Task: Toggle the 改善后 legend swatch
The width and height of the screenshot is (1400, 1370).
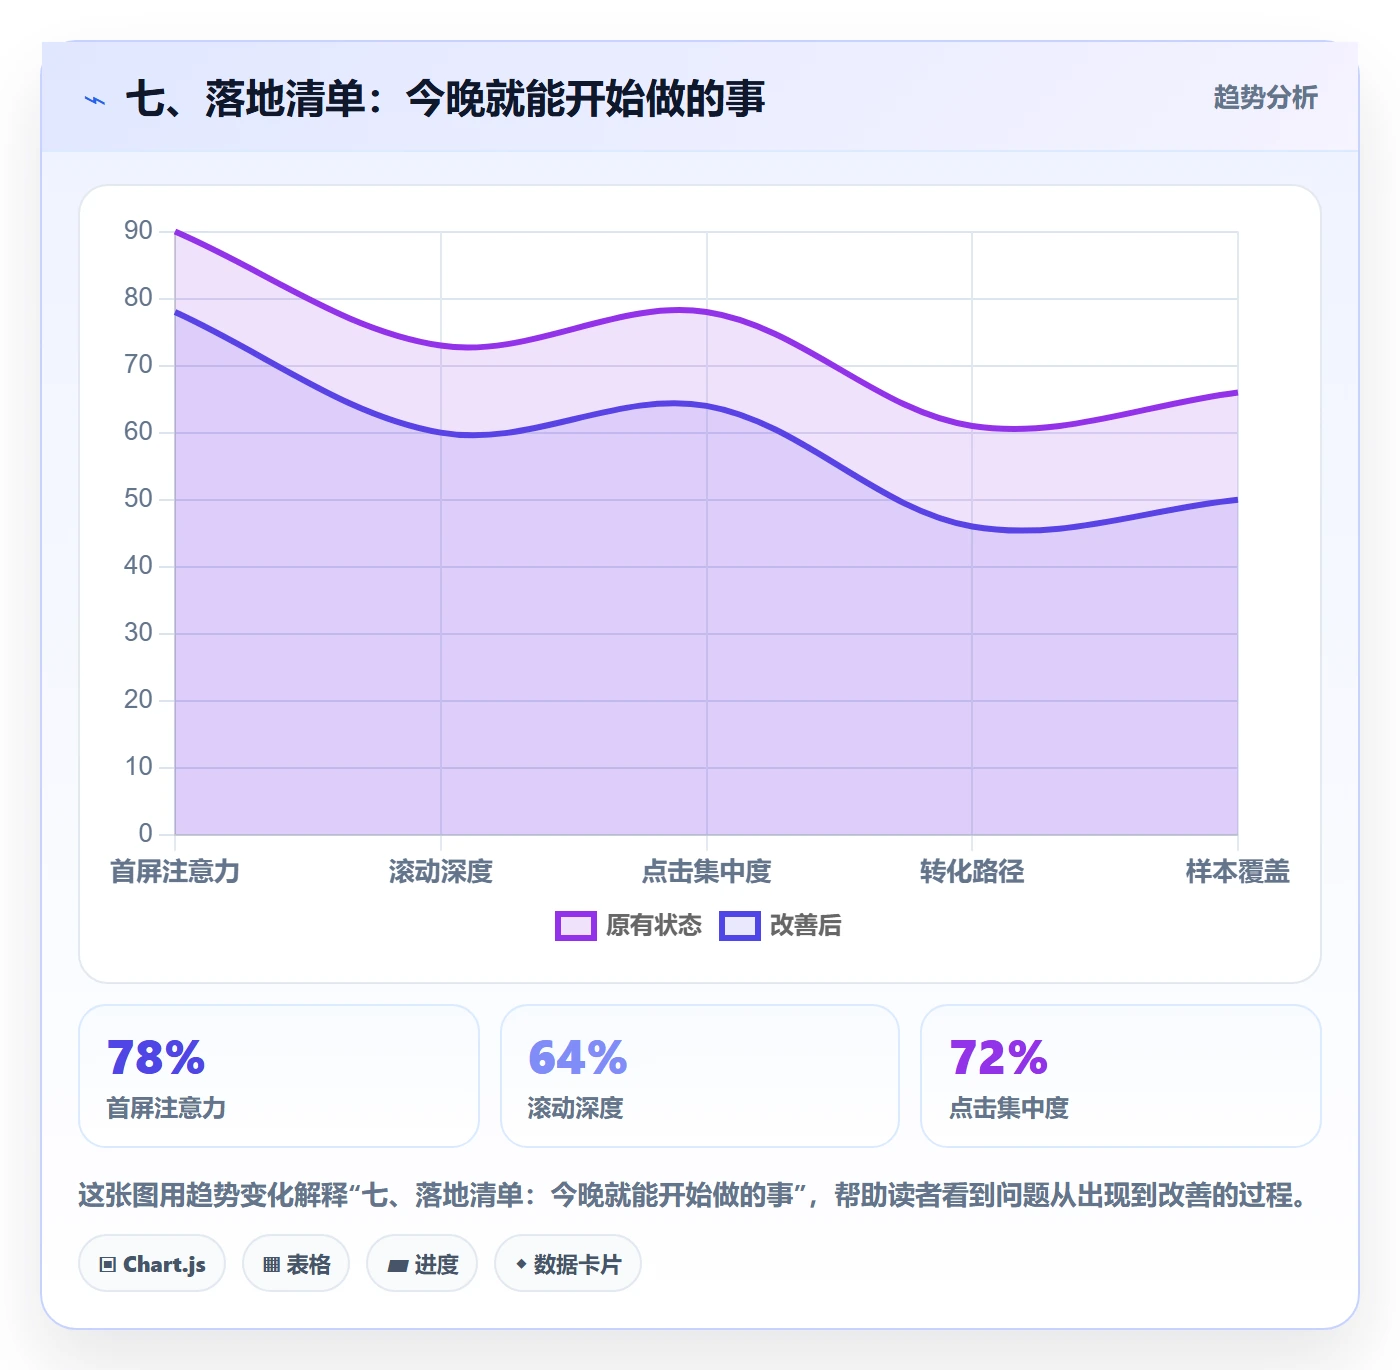Action: tap(740, 926)
